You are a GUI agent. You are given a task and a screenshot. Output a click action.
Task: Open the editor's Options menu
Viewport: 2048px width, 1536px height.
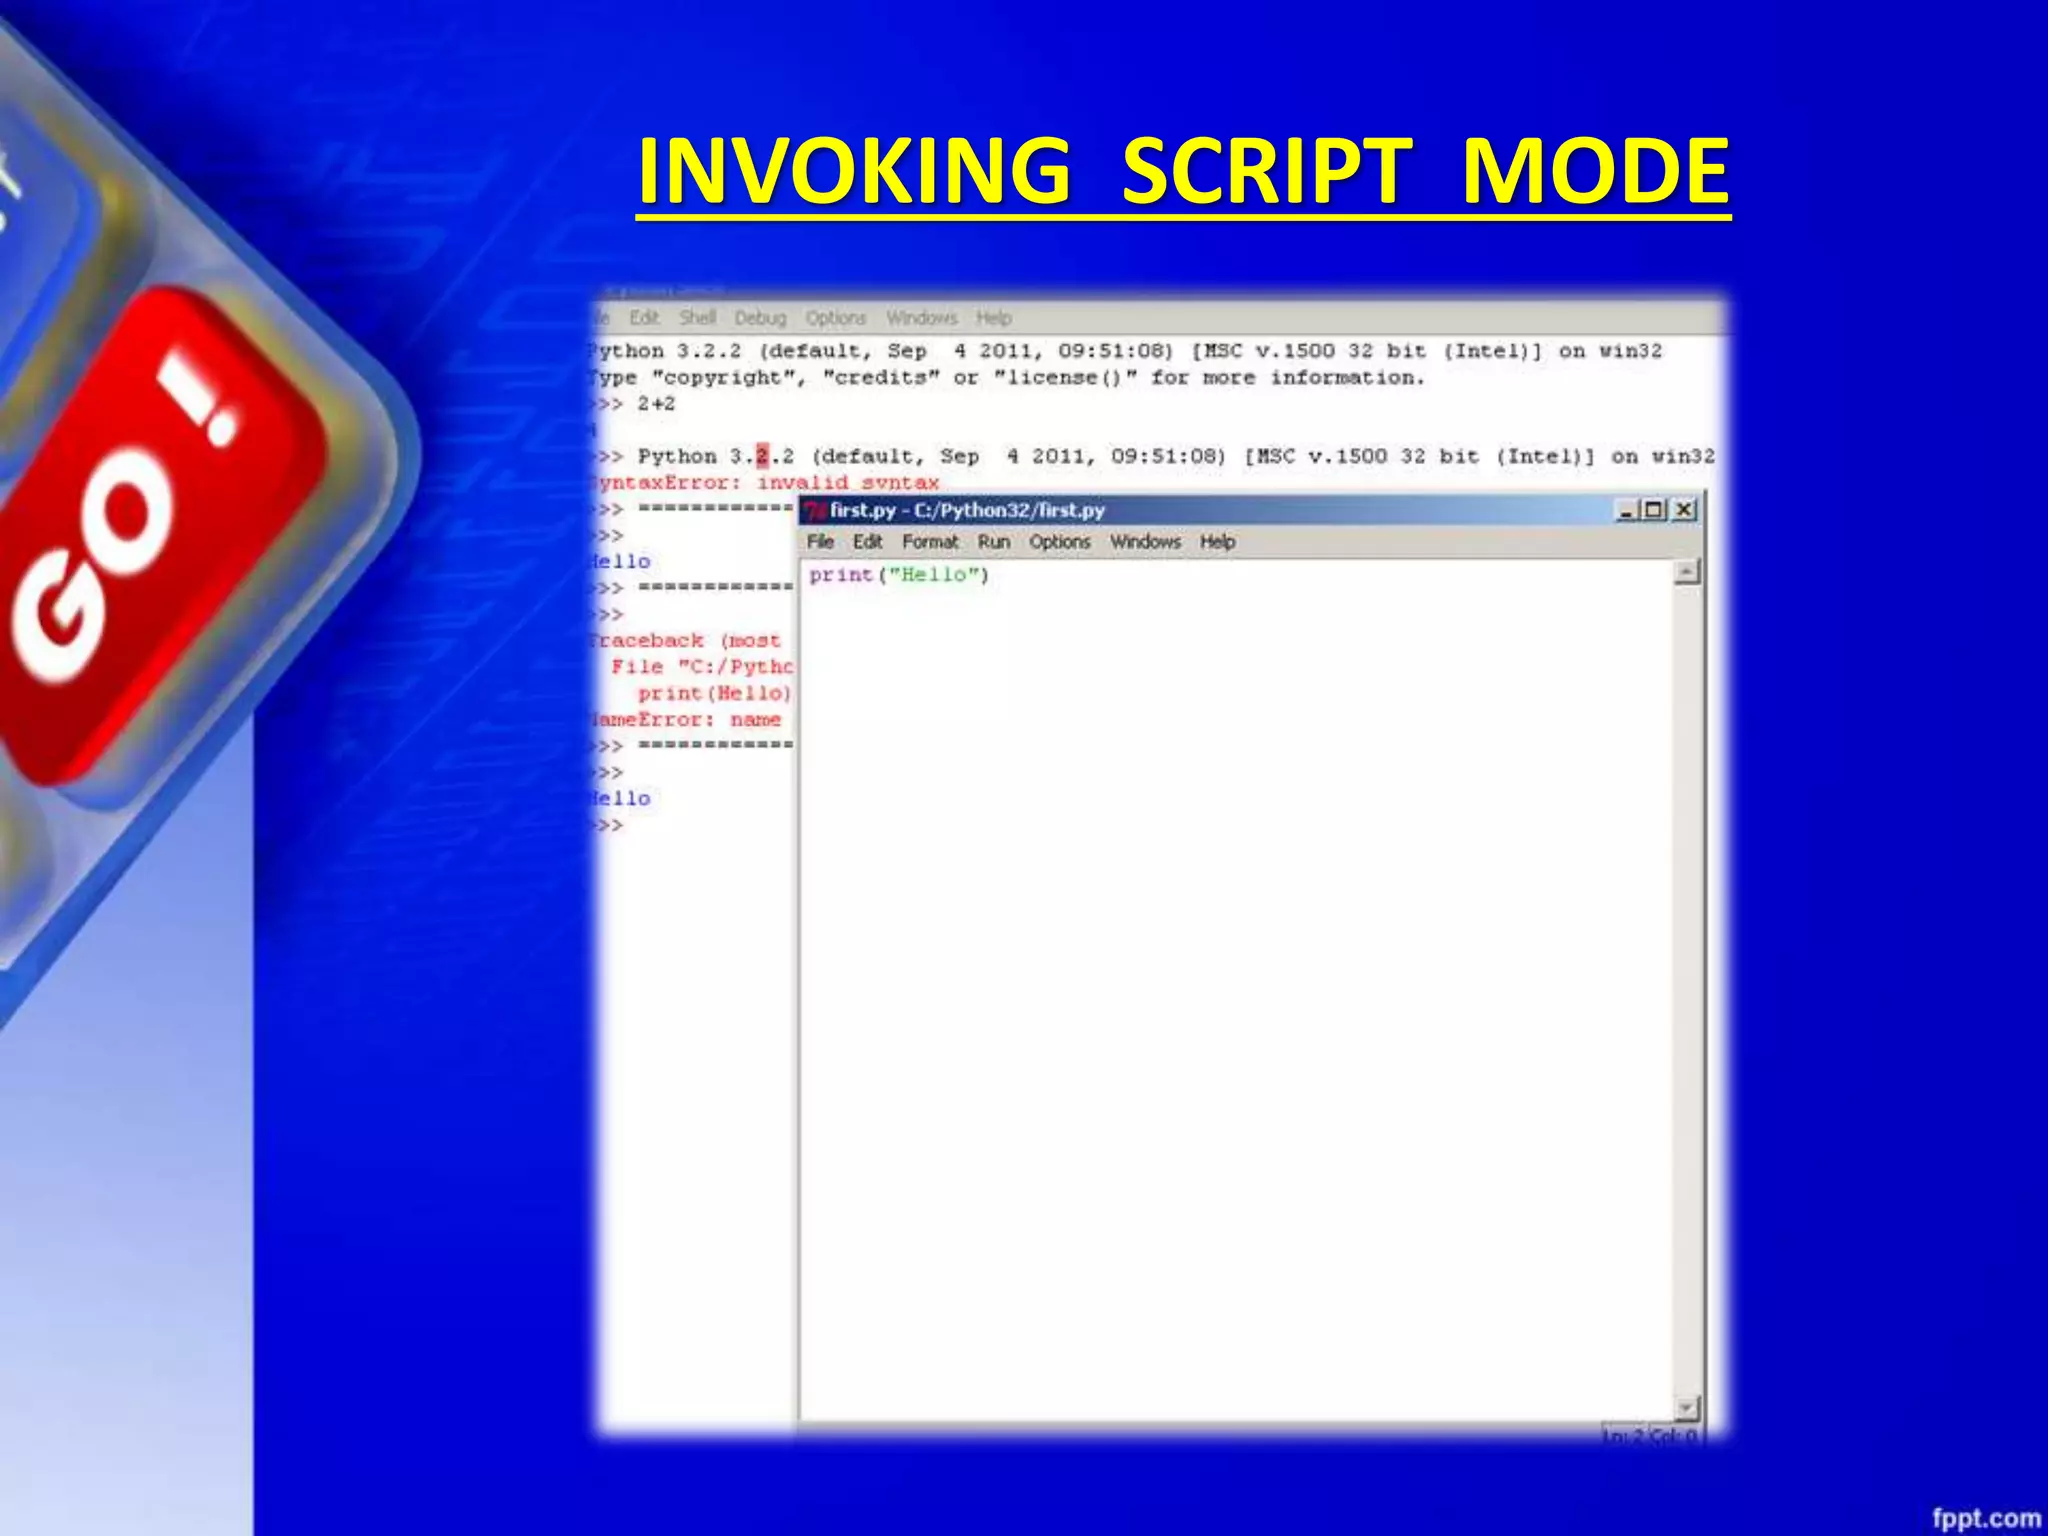[x=1059, y=542]
